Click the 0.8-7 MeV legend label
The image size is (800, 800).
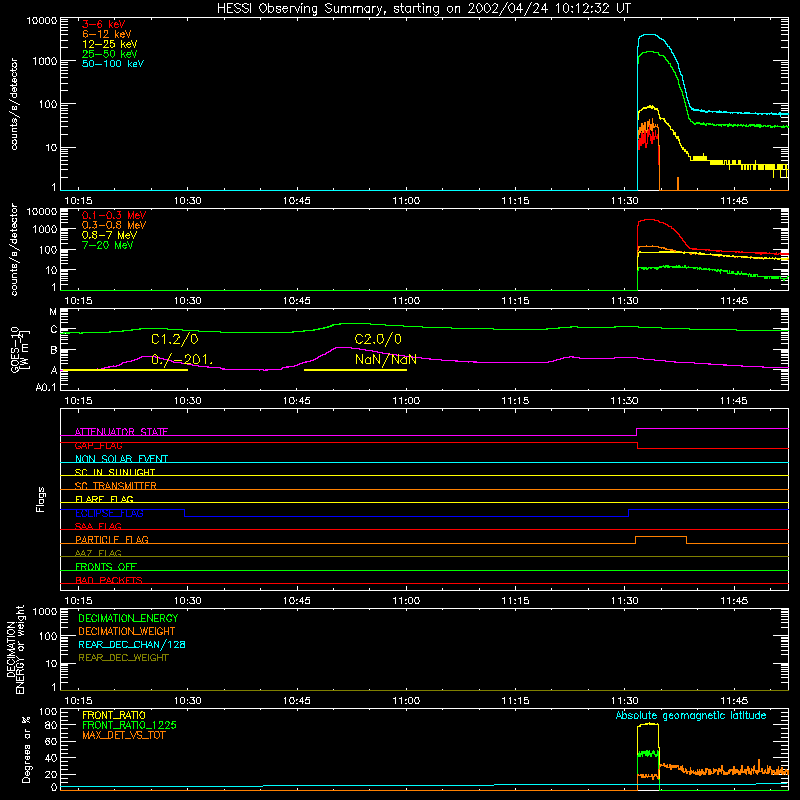109,235
